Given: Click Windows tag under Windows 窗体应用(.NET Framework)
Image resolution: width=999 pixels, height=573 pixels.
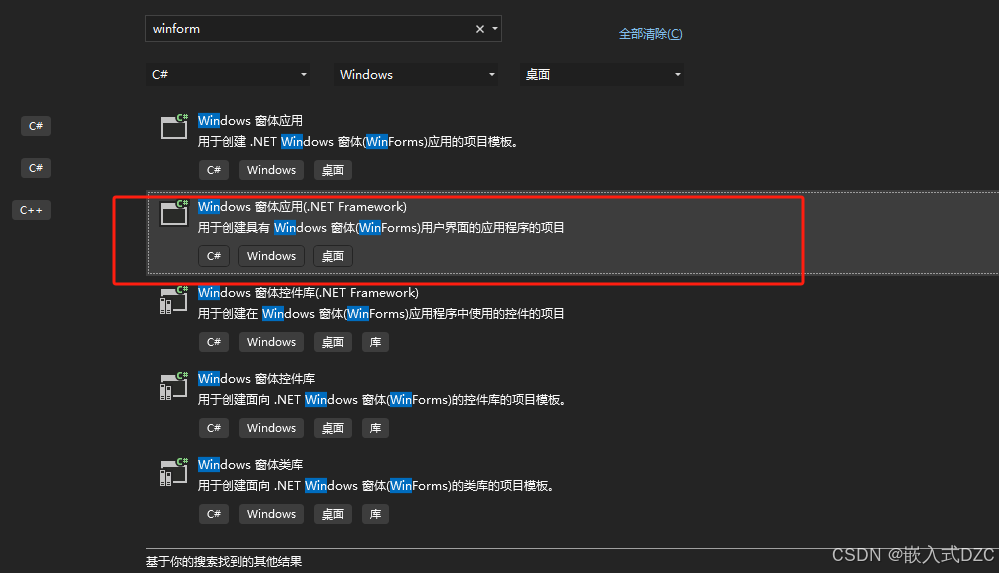Looking at the screenshot, I should pyautogui.click(x=271, y=256).
